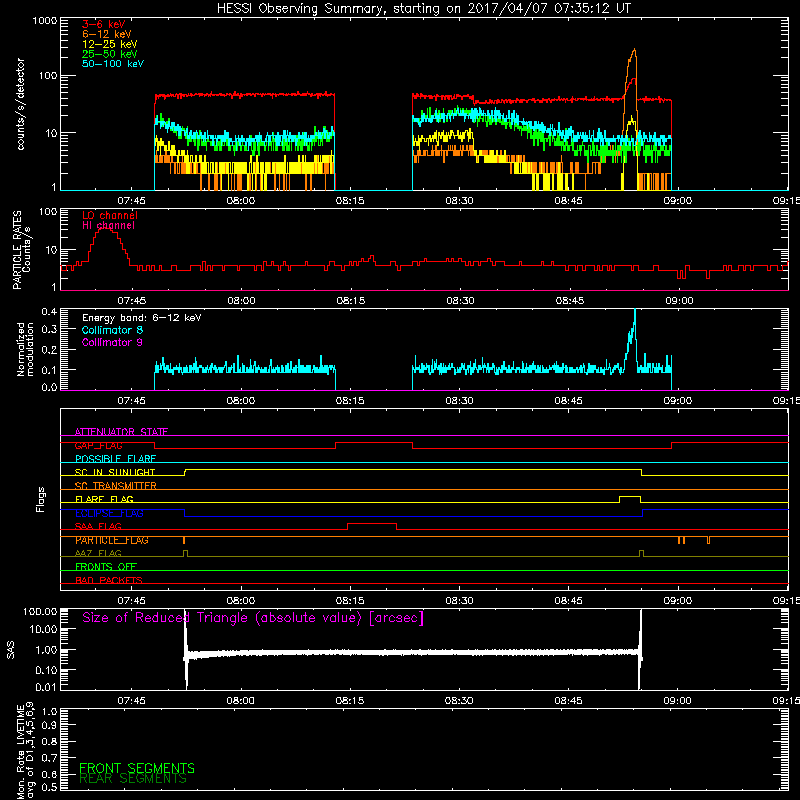Screen dimensions: 800x800
Task: Click the counts/s/detector axis label
Action: tap(21, 104)
